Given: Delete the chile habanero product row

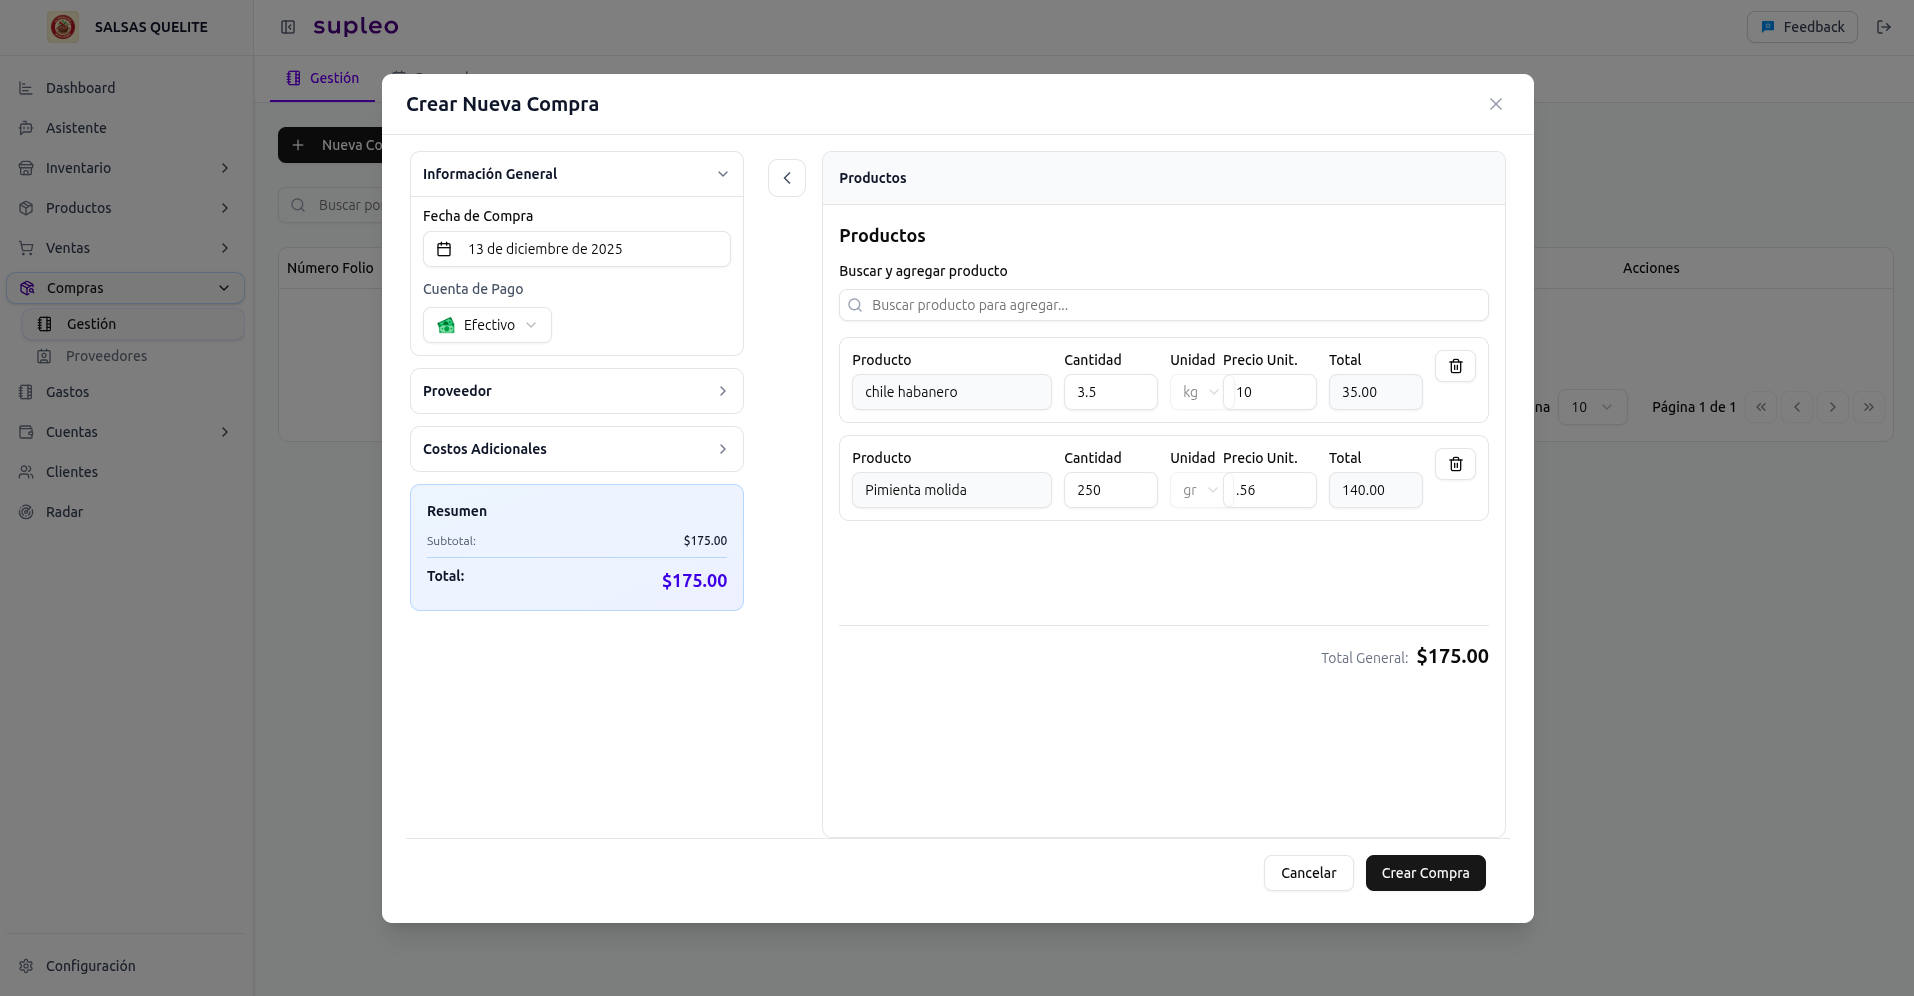Looking at the screenshot, I should click(1455, 367).
